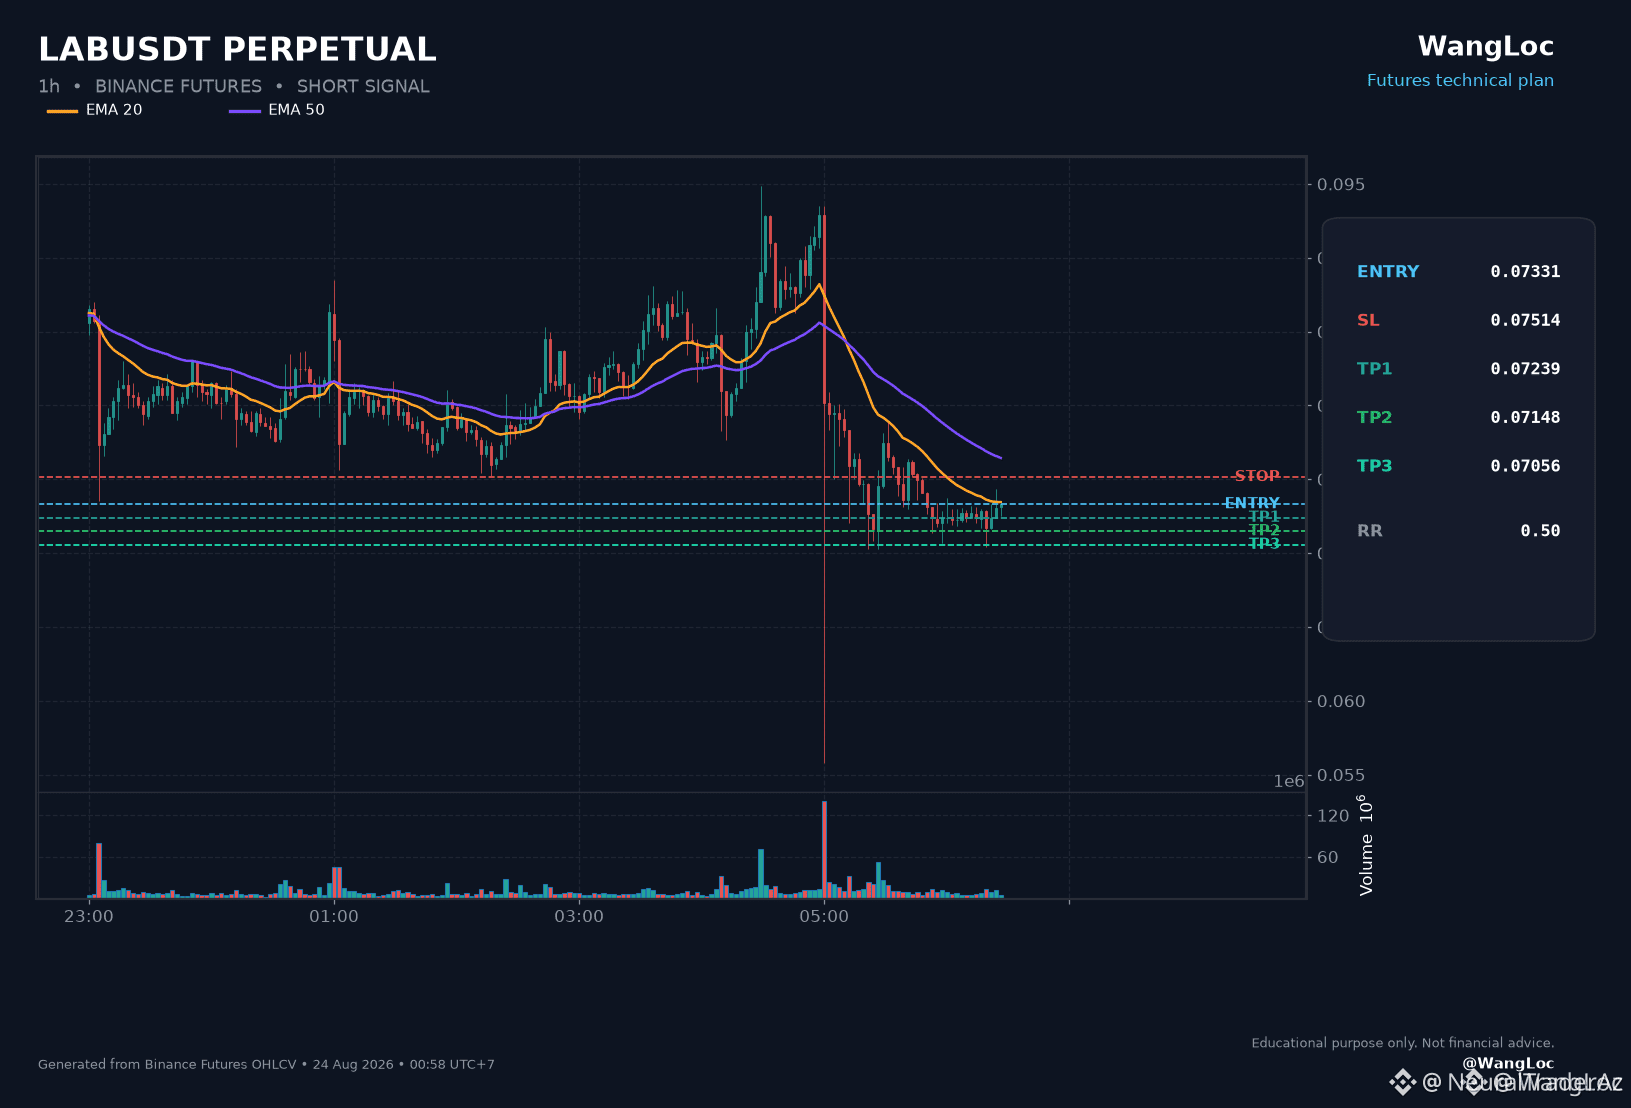
Task: Click the EMA 50 legend label
Action: pos(296,110)
